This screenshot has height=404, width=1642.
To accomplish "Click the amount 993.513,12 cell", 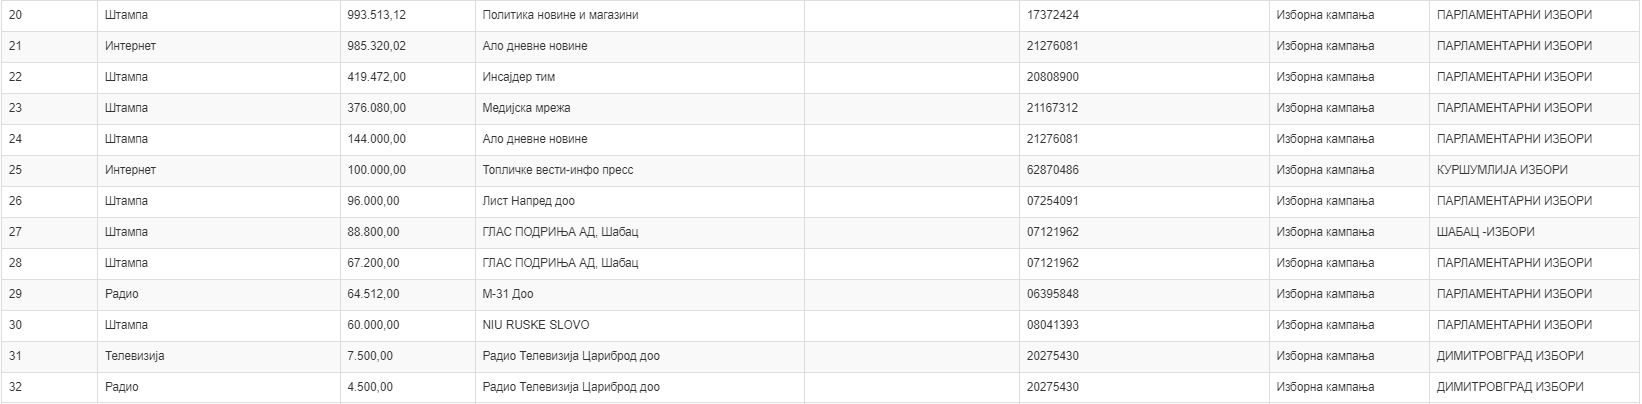I will [377, 15].
